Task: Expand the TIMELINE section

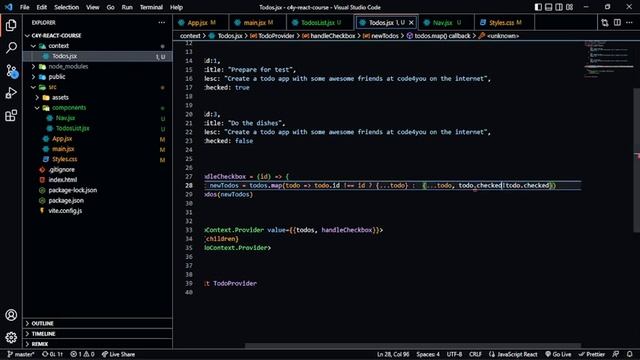Action: pos(97,333)
